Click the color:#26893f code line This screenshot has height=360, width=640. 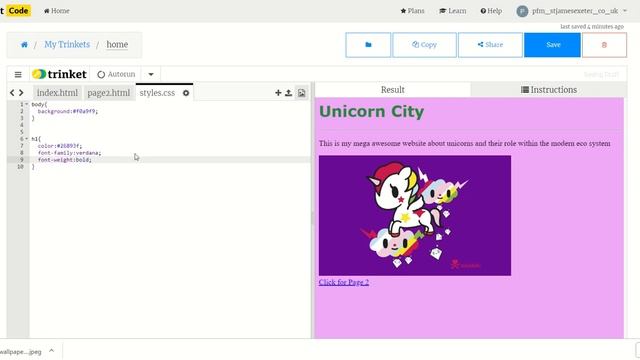60,146
